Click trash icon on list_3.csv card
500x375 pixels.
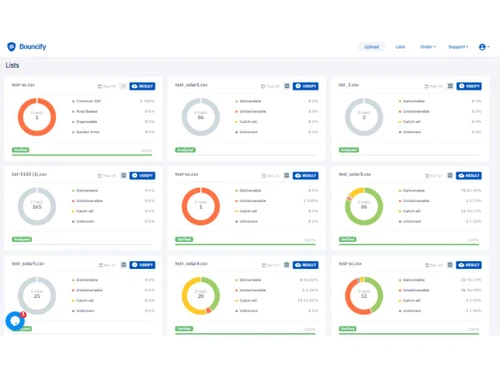[450, 86]
